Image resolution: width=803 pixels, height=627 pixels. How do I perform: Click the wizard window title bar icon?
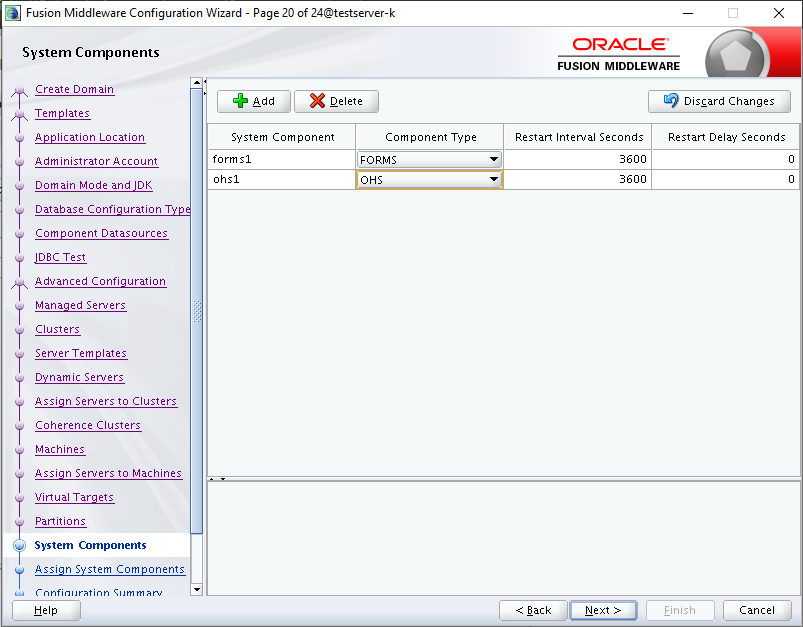[x=13, y=13]
